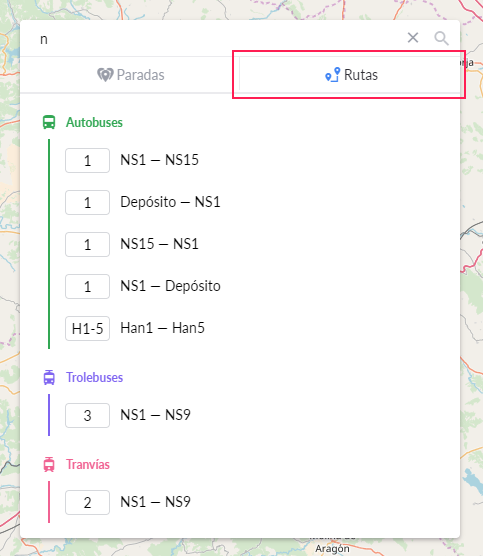Select the Rutas tab
This screenshot has height=556, width=483.
350,75
